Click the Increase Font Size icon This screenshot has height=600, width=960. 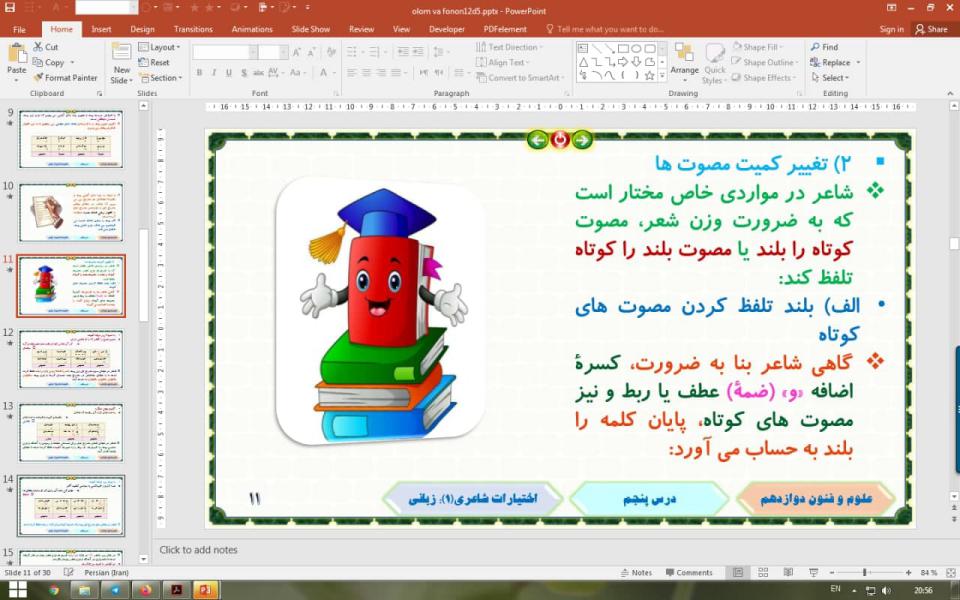(x=297, y=53)
